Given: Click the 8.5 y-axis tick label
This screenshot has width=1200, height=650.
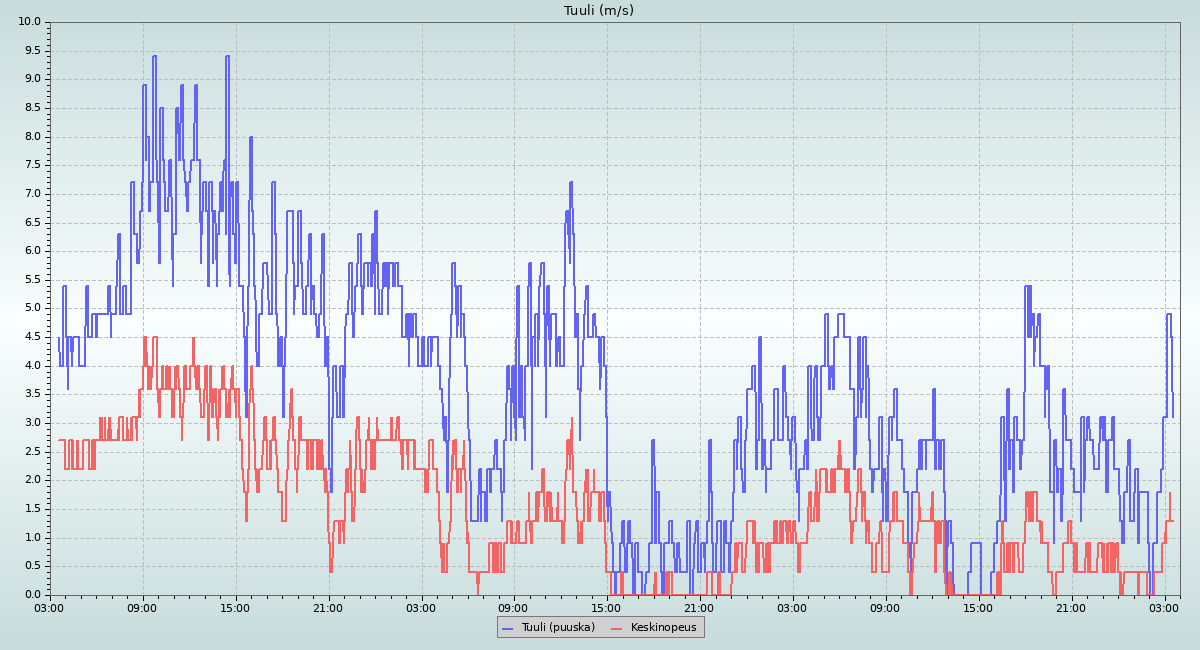Looking at the screenshot, I should [33, 108].
